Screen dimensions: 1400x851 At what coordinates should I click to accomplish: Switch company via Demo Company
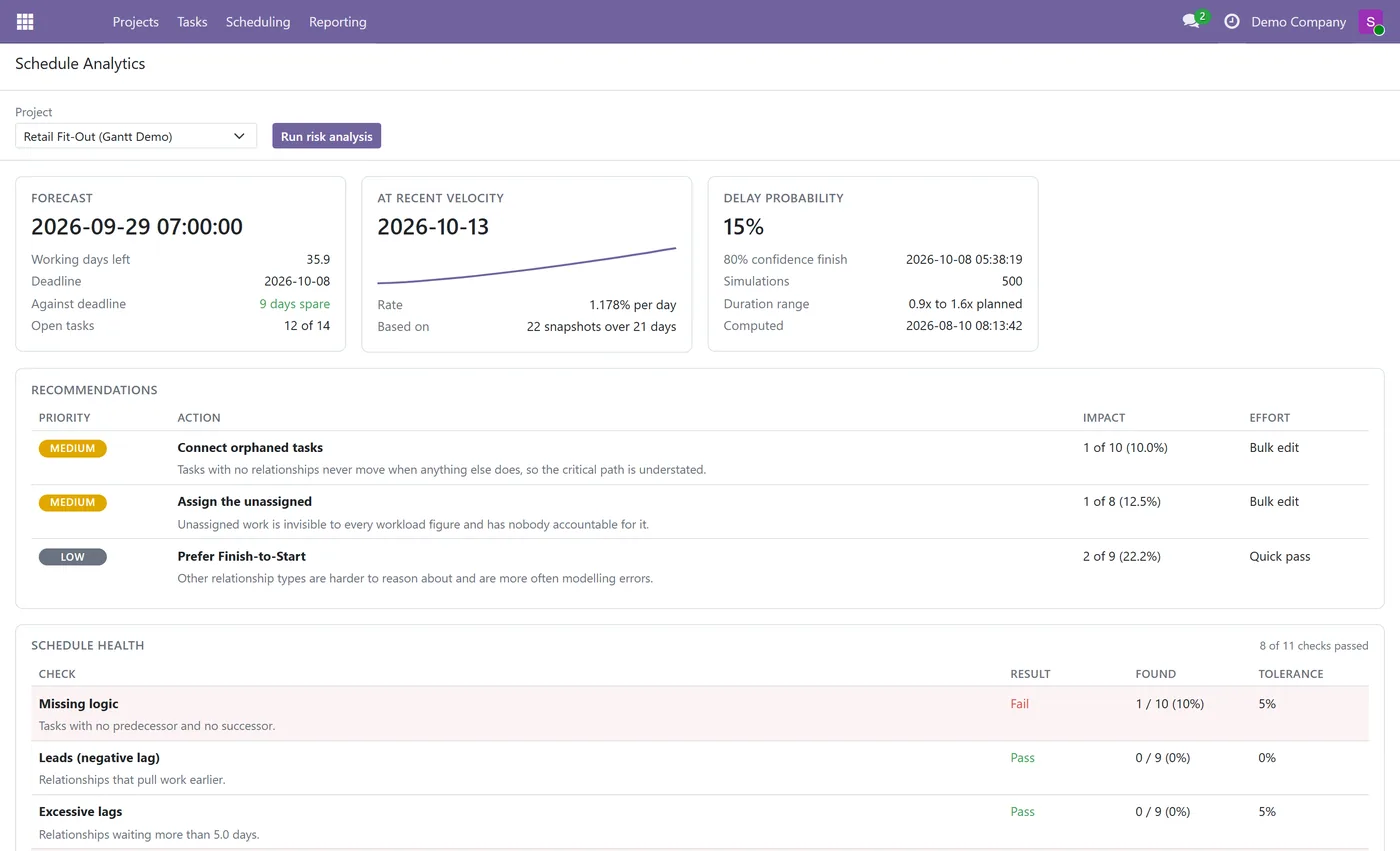pos(1298,22)
